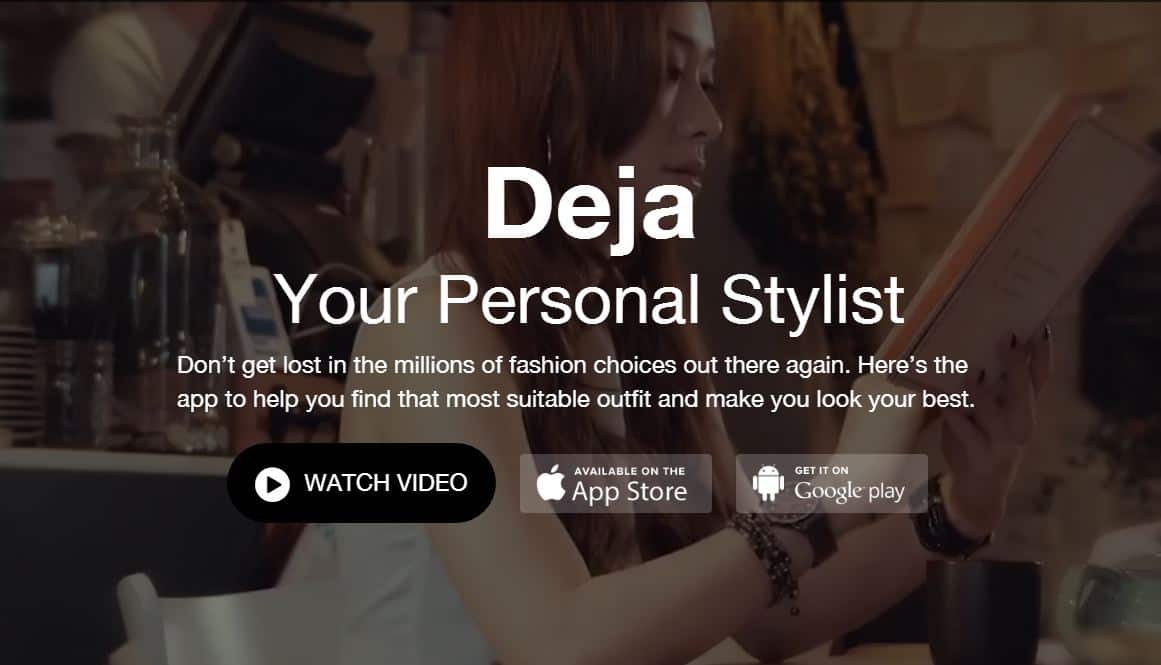
Task: Click the paragraph about fashion choices
Action: pyautogui.click(x=575, y=382)
